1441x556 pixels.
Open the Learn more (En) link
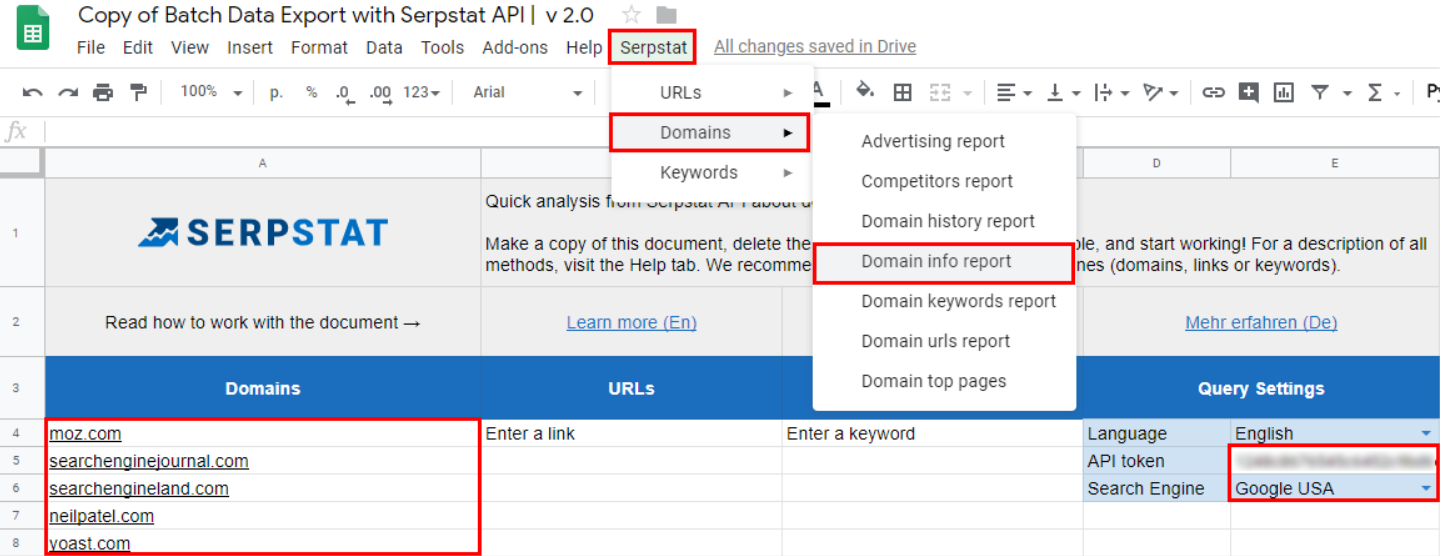click(631, 322)
